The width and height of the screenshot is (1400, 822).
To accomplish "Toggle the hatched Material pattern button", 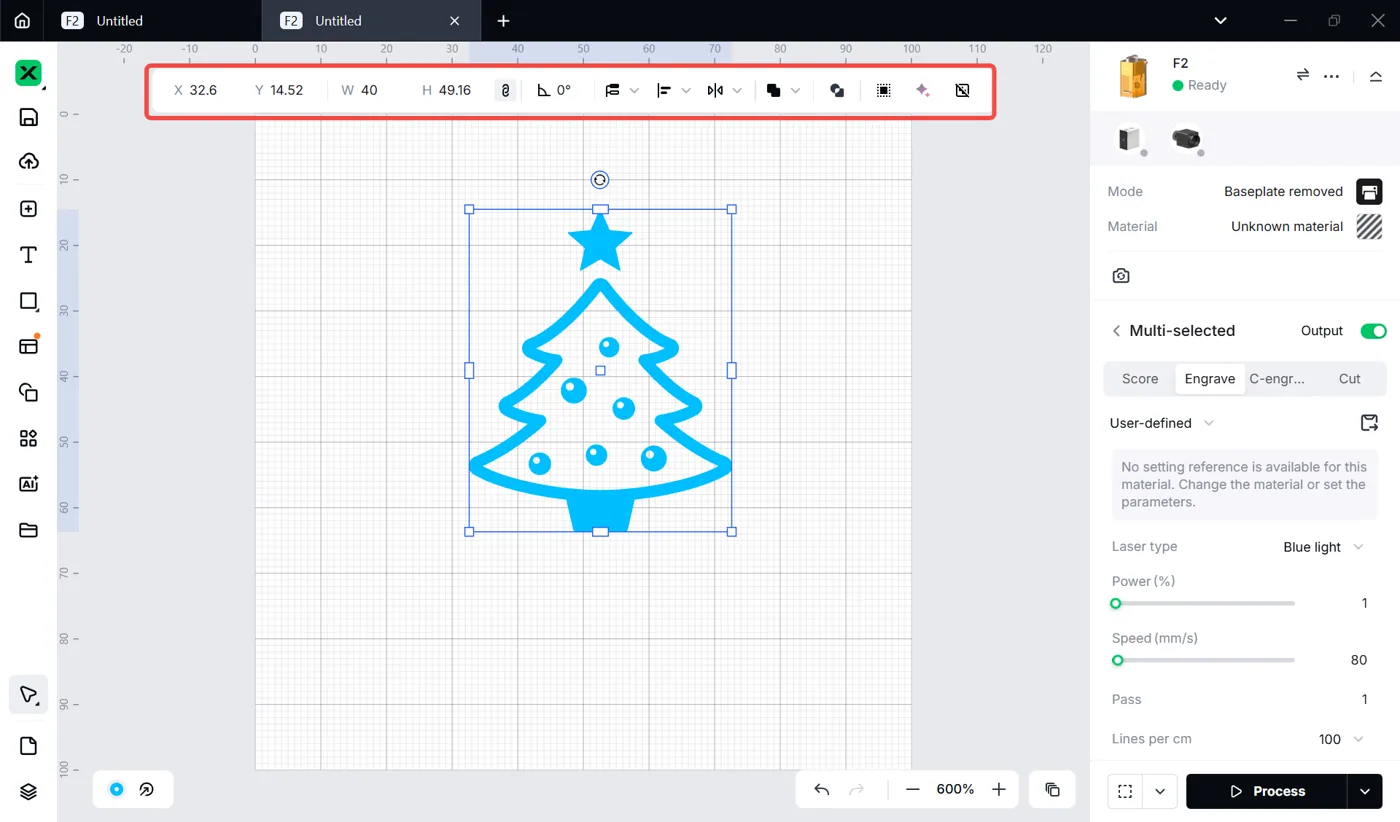I will pos(1369,226).
